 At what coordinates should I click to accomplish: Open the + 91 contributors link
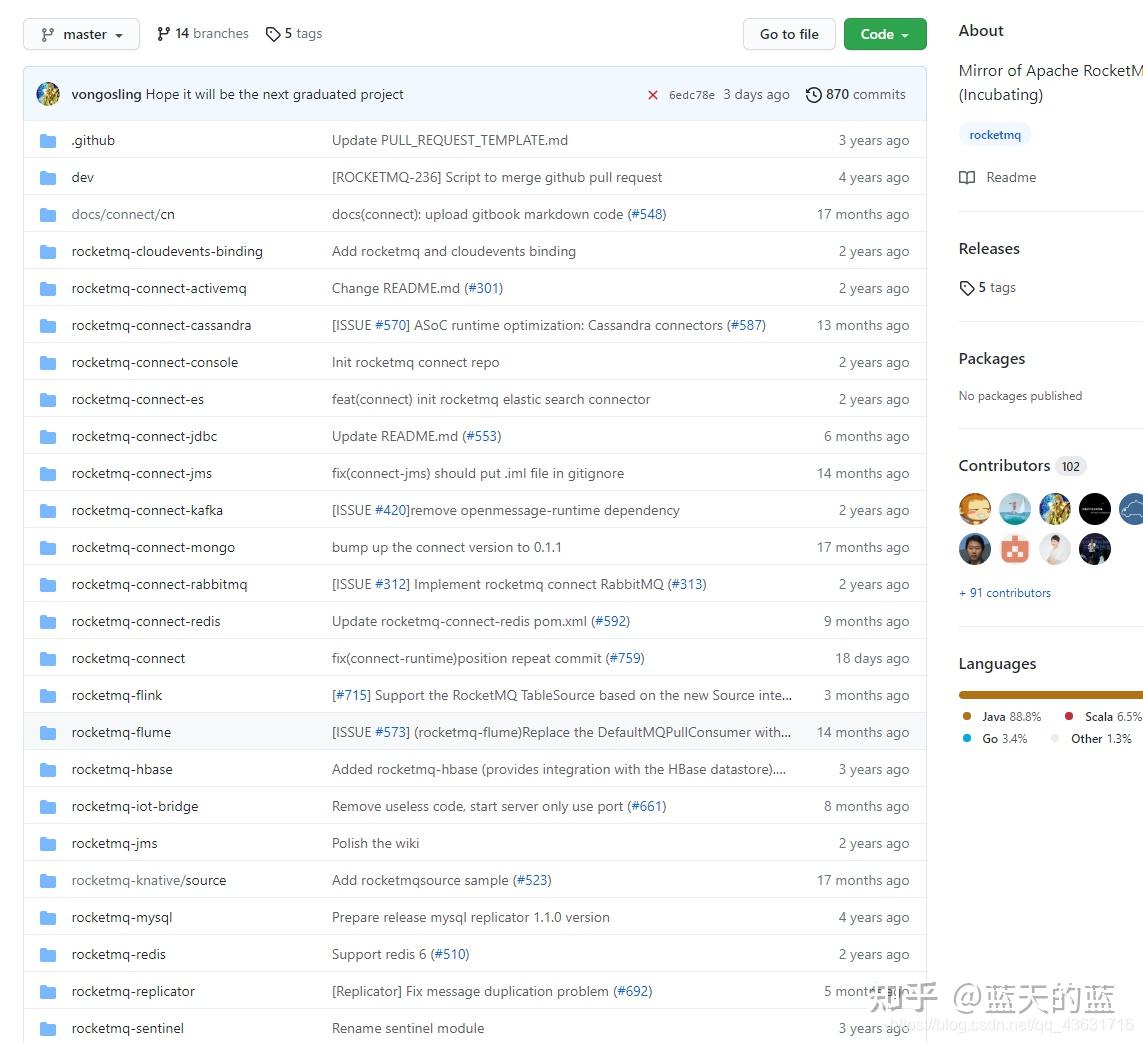(1004, 592)
